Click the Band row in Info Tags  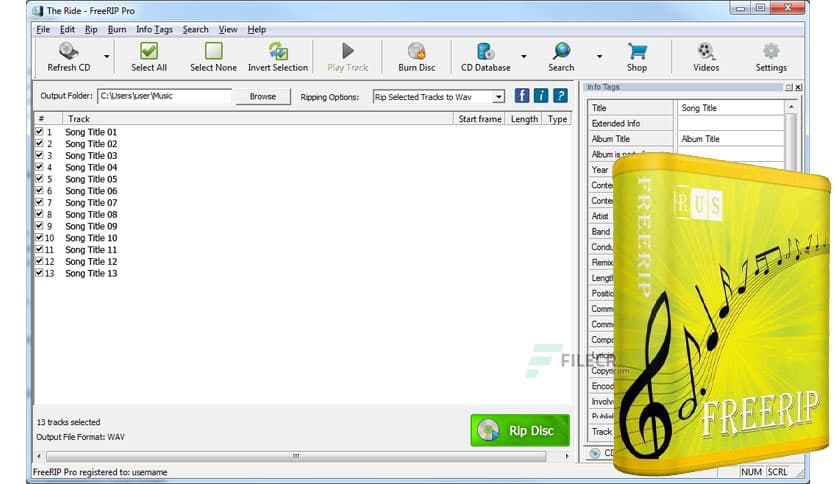[601, 231]
